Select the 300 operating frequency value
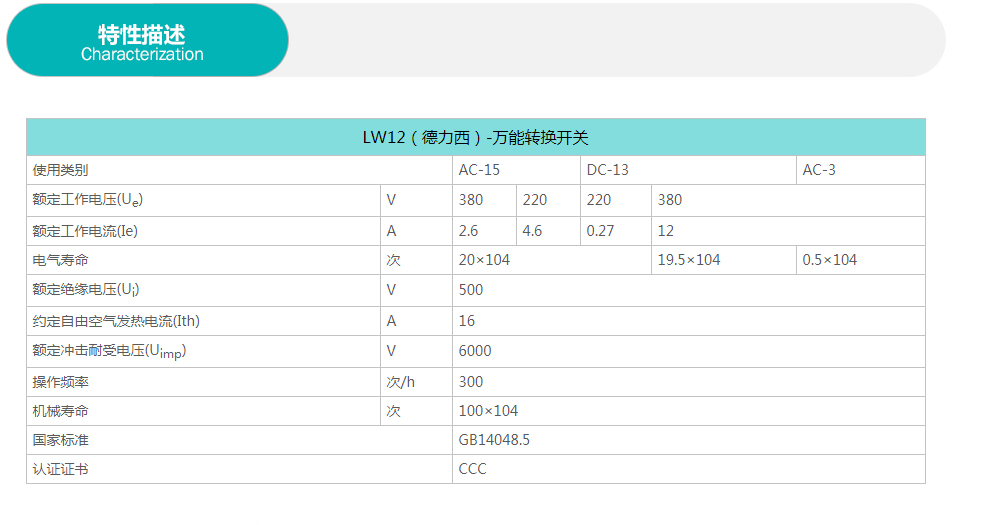Viewport: 990px width, 525px height. pos(471,382)
